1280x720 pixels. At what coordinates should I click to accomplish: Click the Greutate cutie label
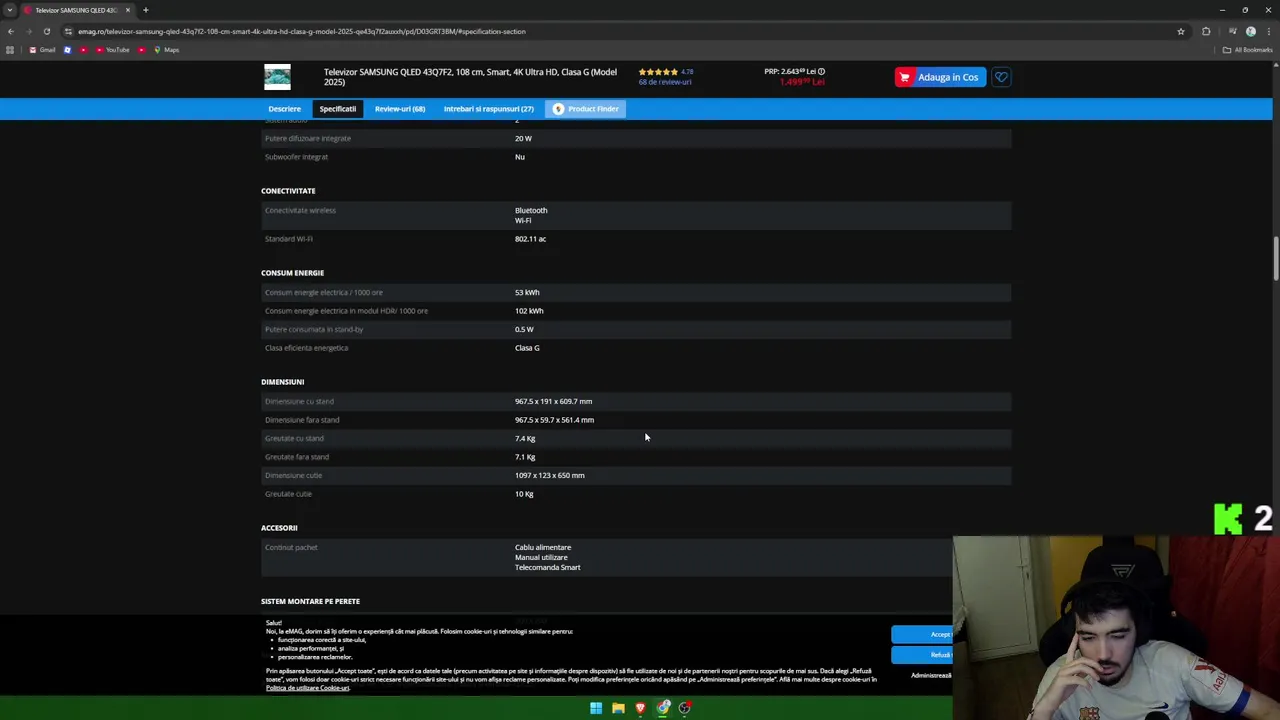(x=288, y=494)
